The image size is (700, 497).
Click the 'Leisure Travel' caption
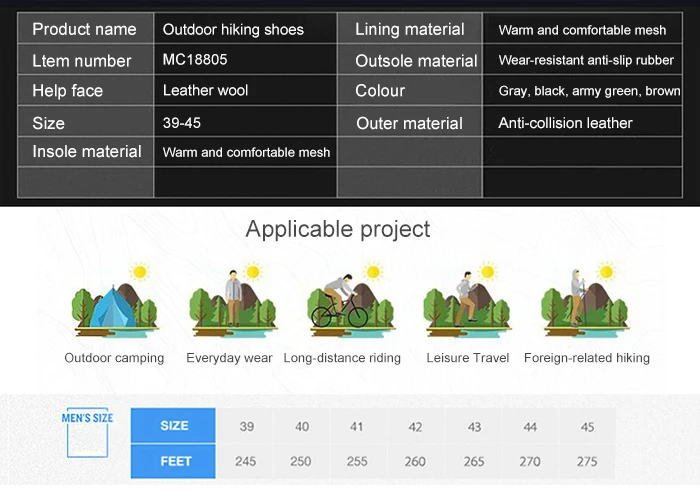(x=467, y=358)
